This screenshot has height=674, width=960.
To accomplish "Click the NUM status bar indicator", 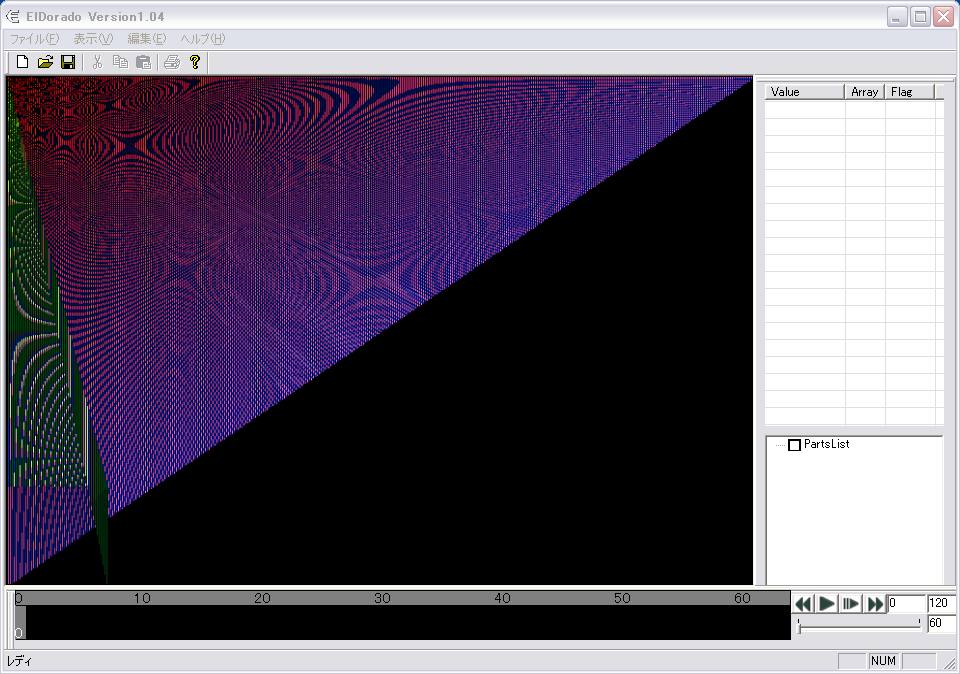I will coord(883,661).
